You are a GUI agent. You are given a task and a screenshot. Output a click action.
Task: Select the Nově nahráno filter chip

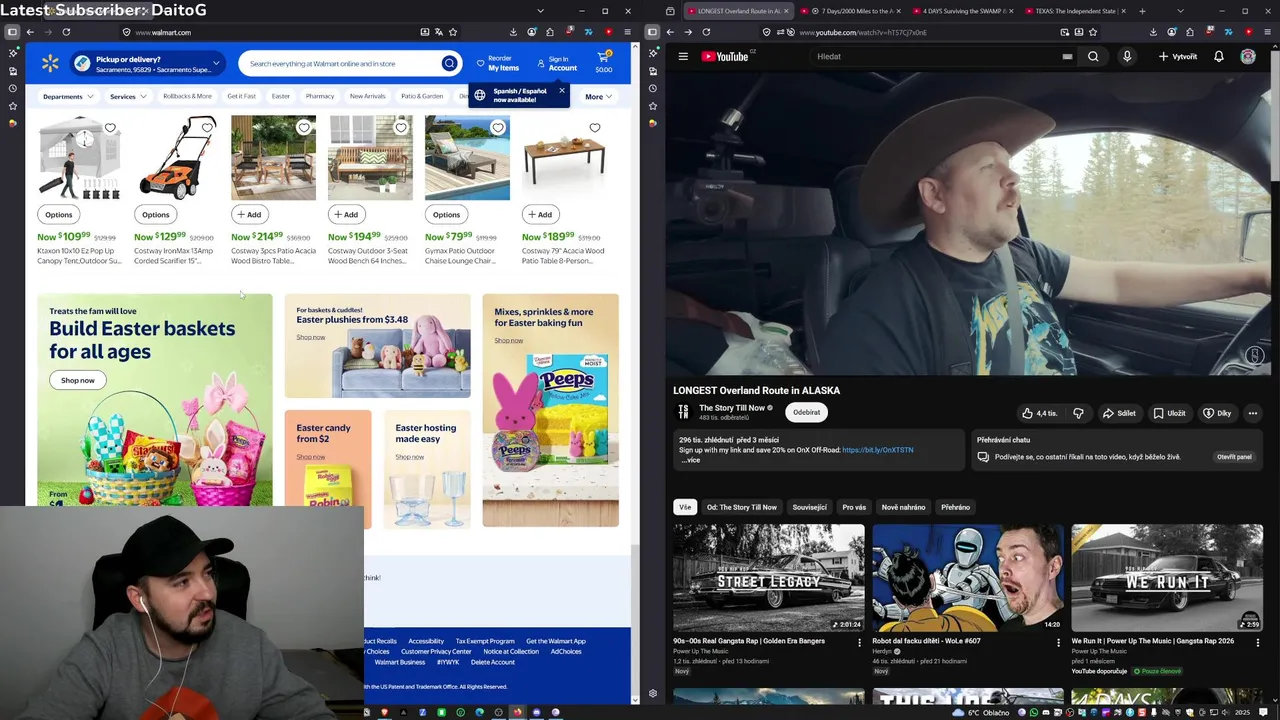tap(903, 507)
